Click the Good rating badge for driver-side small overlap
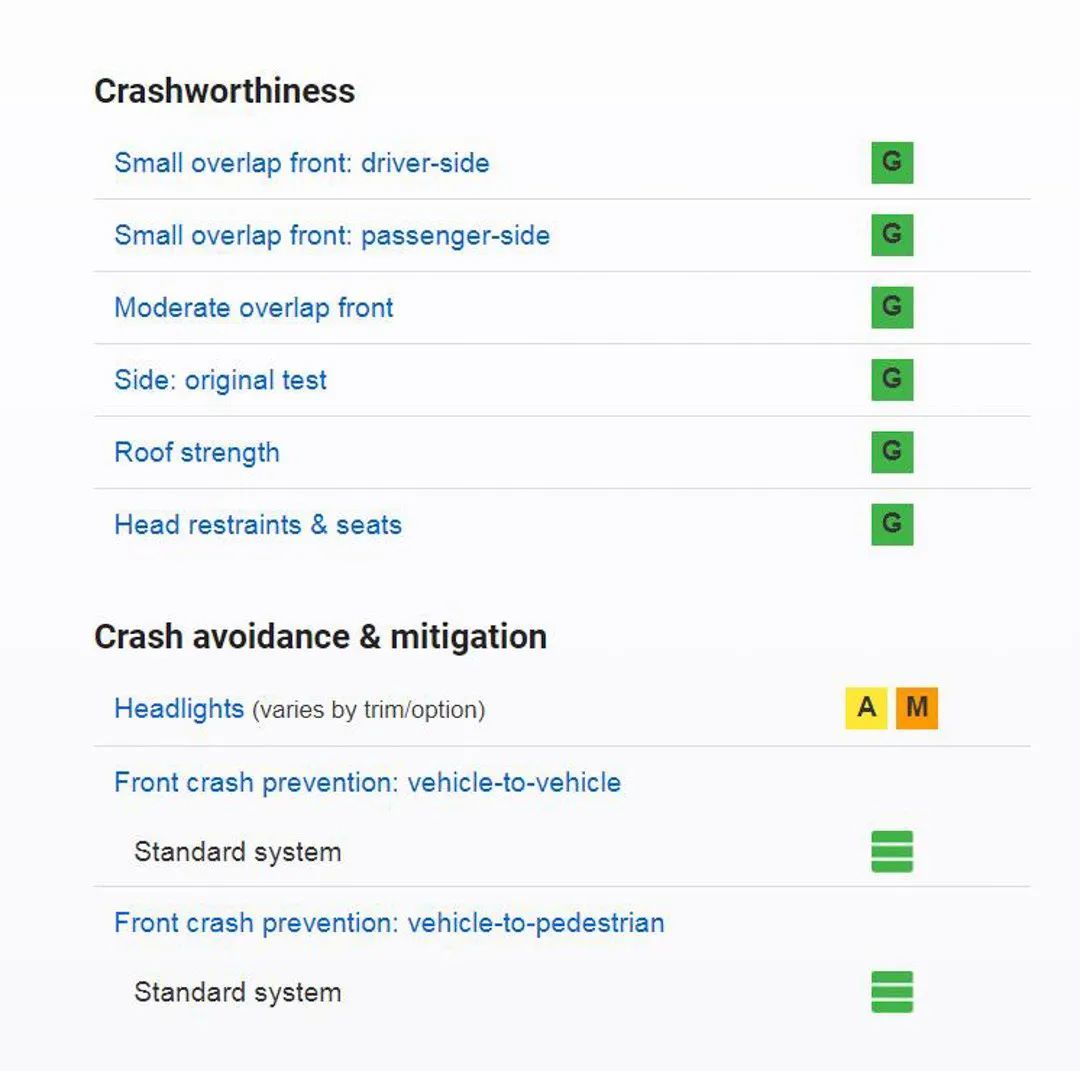The image size is (1080, 1071). pyautogui.click(x=892, y=163)
